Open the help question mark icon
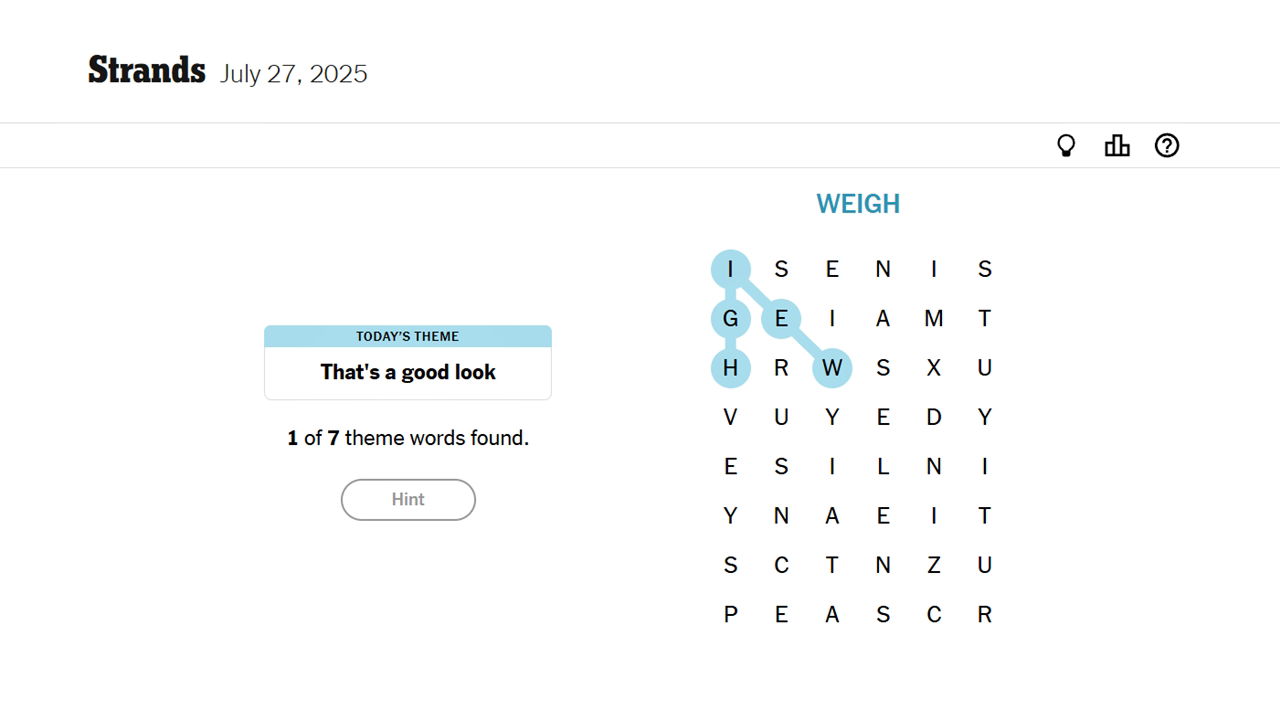1280x720 pixels. 1167,146
